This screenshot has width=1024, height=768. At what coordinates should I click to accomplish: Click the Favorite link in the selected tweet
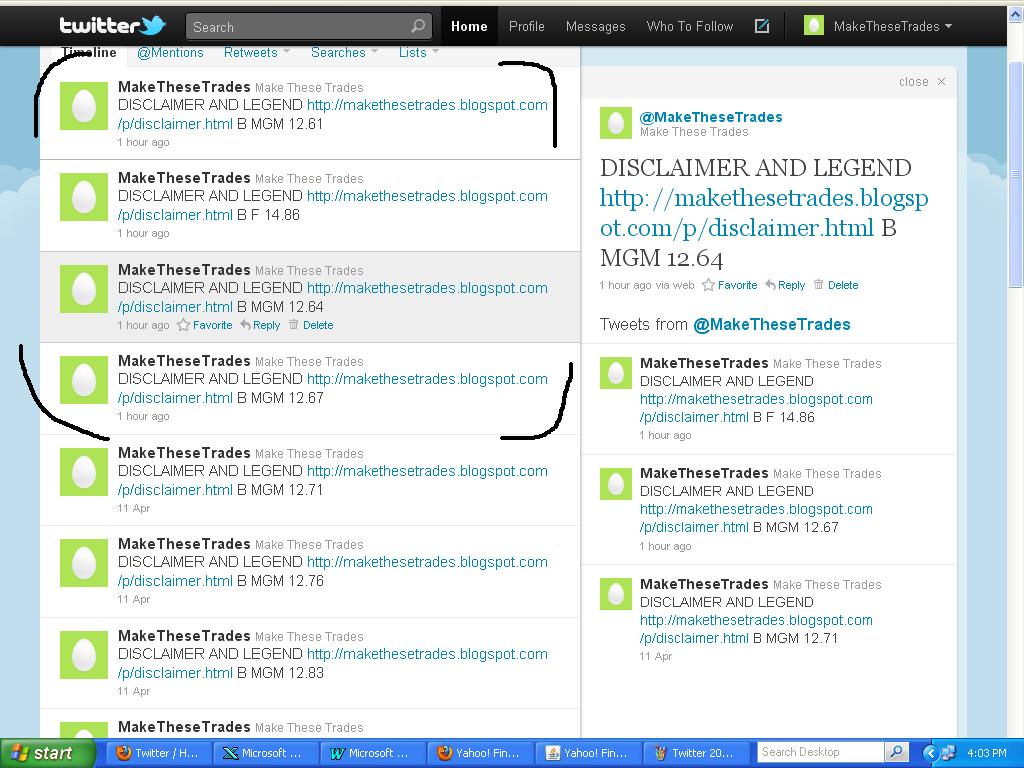[212, 325]
